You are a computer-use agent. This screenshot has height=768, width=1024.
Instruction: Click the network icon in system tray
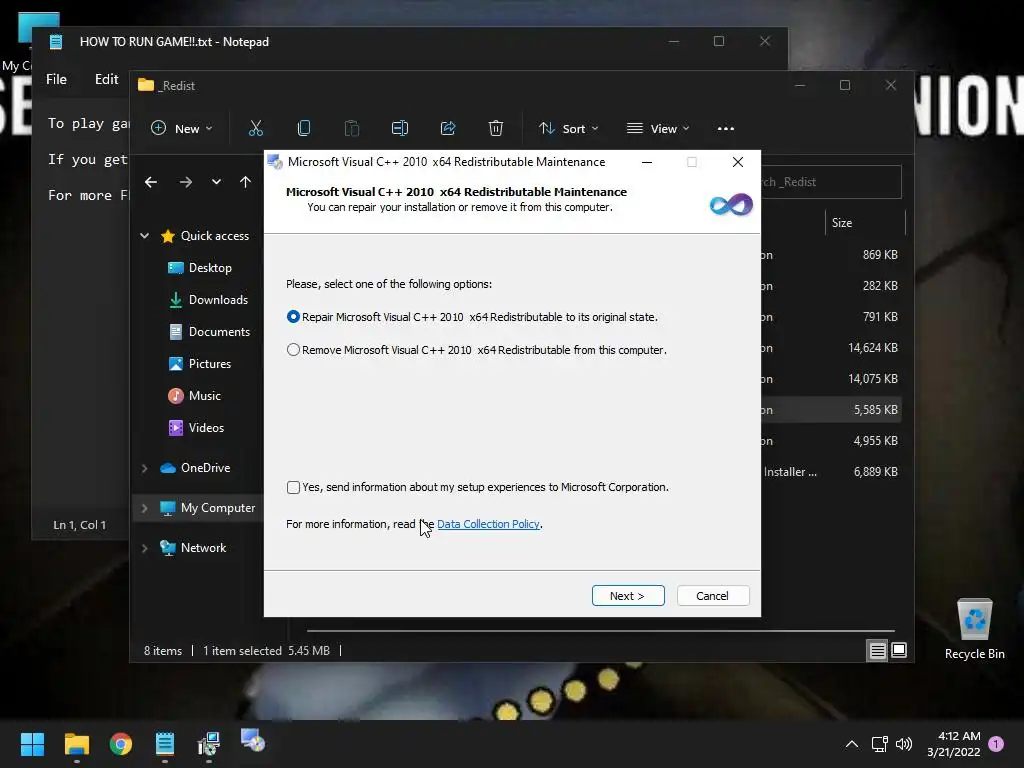879,744
